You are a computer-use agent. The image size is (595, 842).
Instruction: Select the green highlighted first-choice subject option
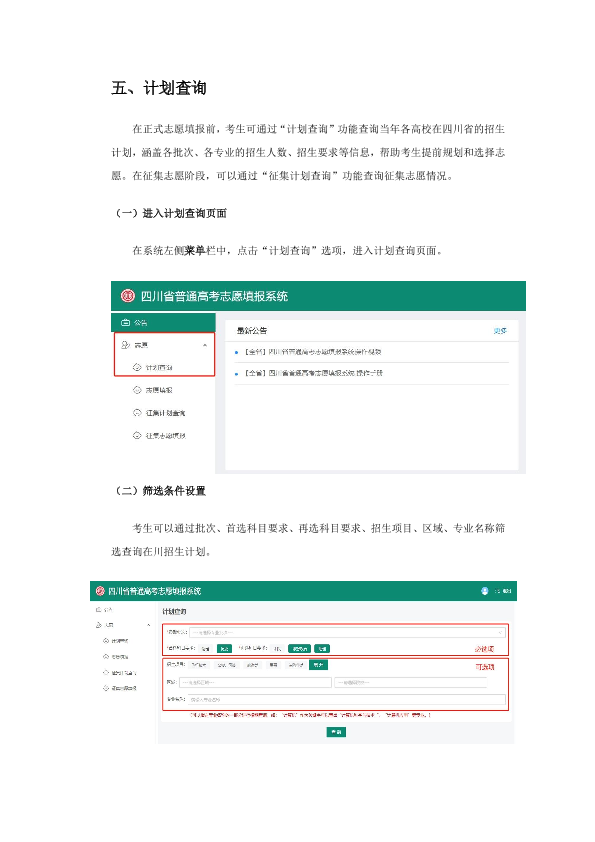click(x=224, y=649)
